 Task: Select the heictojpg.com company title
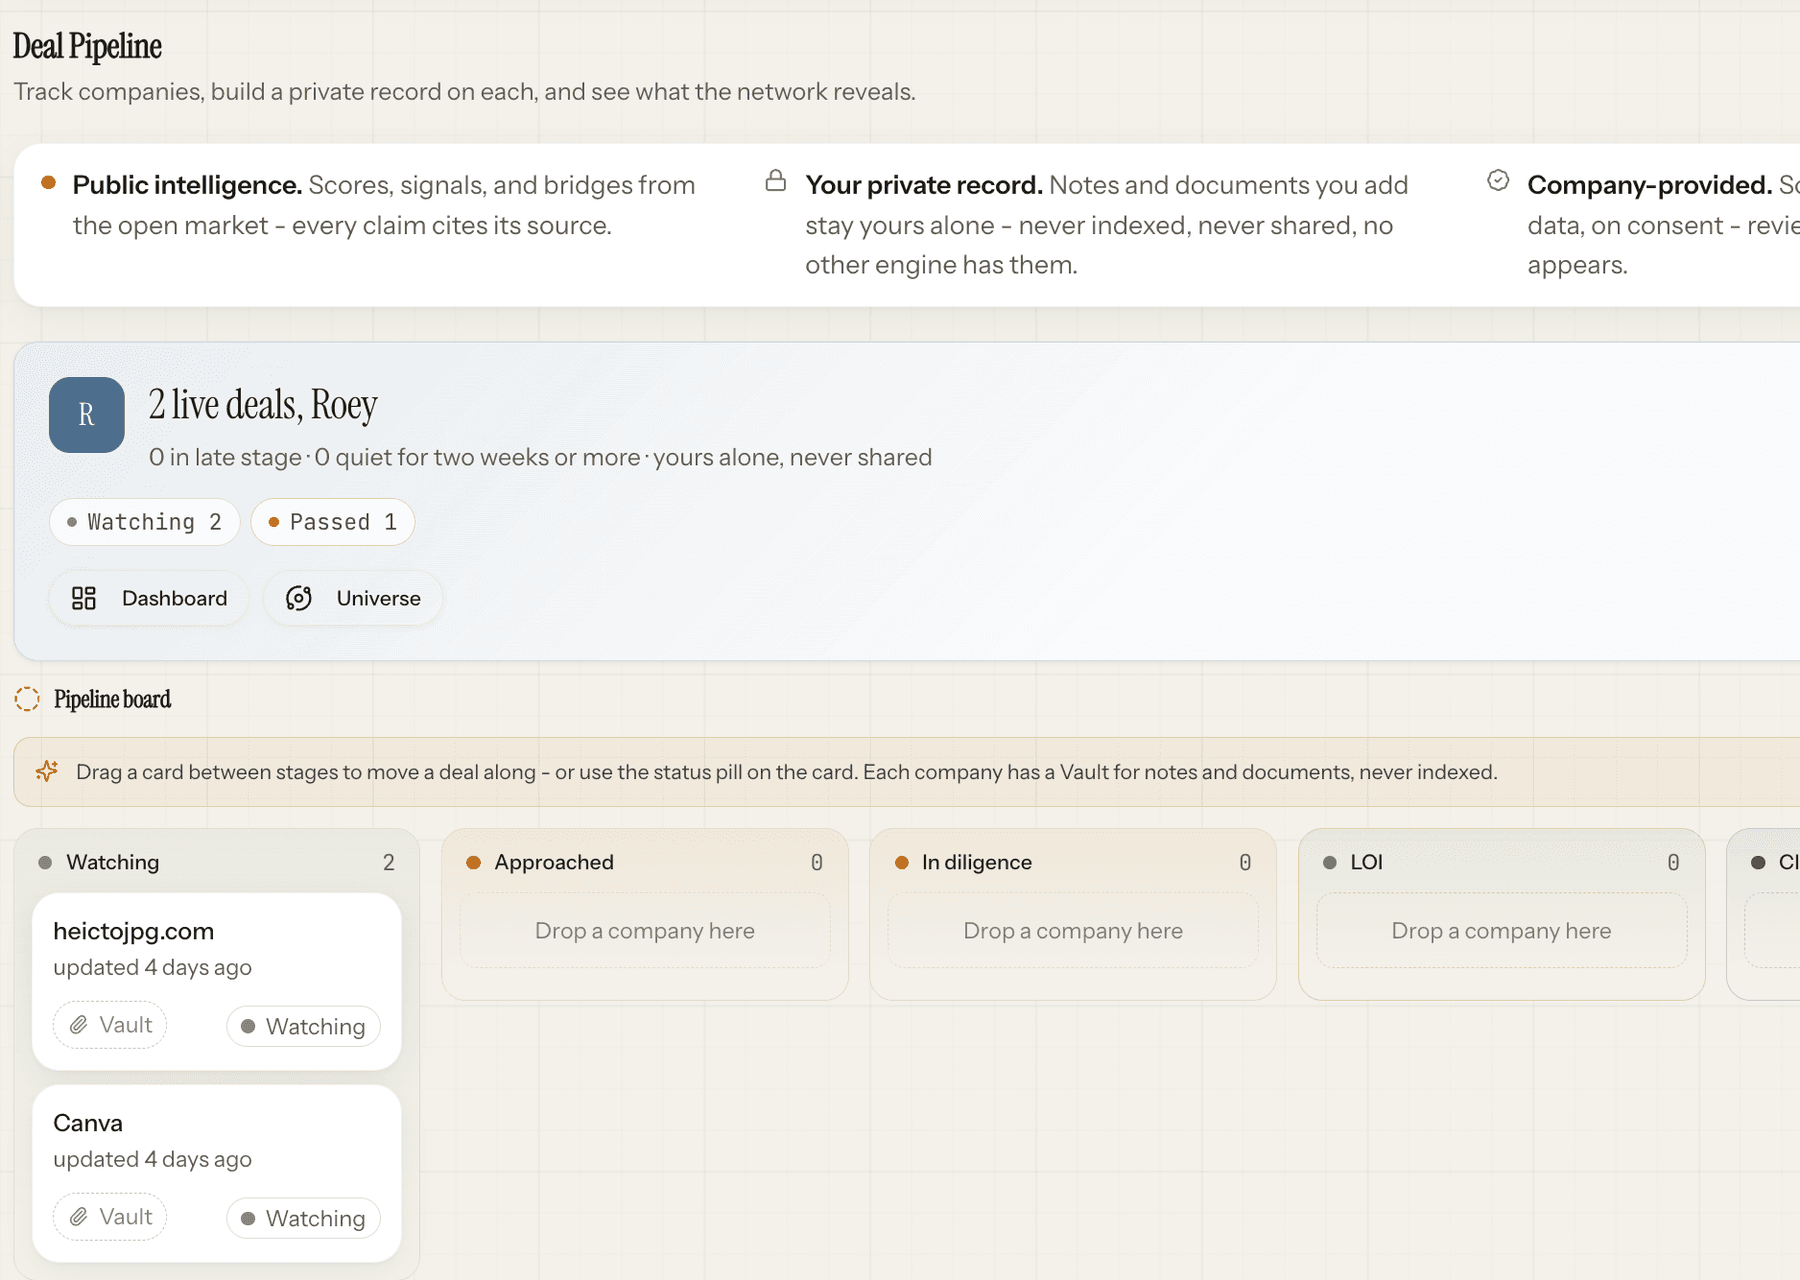pos(134,931)
